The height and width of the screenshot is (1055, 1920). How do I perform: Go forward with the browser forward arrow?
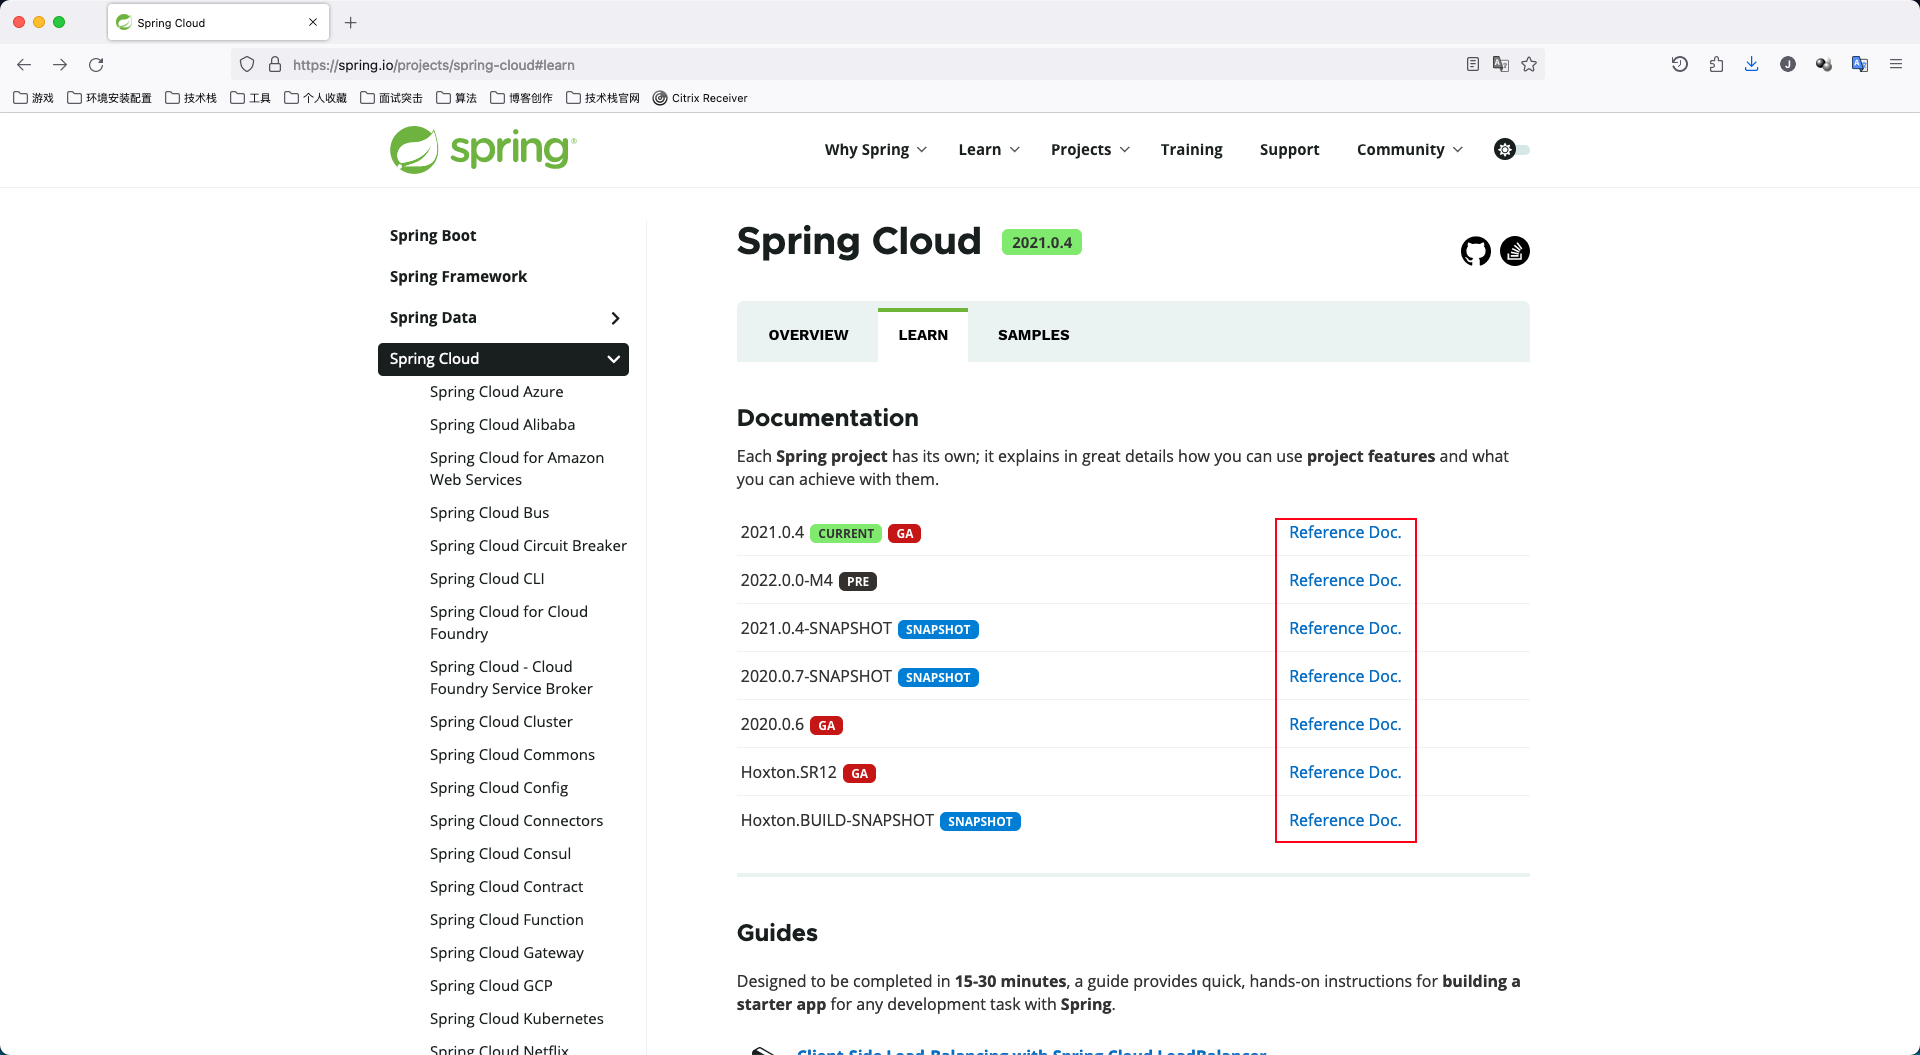coord(60,65)
